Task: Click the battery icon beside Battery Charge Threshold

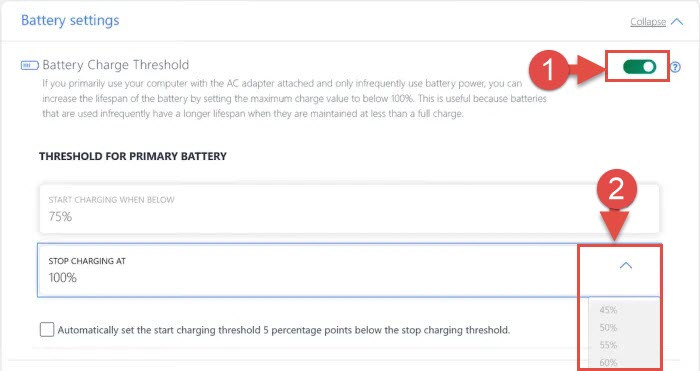Action: pyautogui.click(x=29, y=66)
